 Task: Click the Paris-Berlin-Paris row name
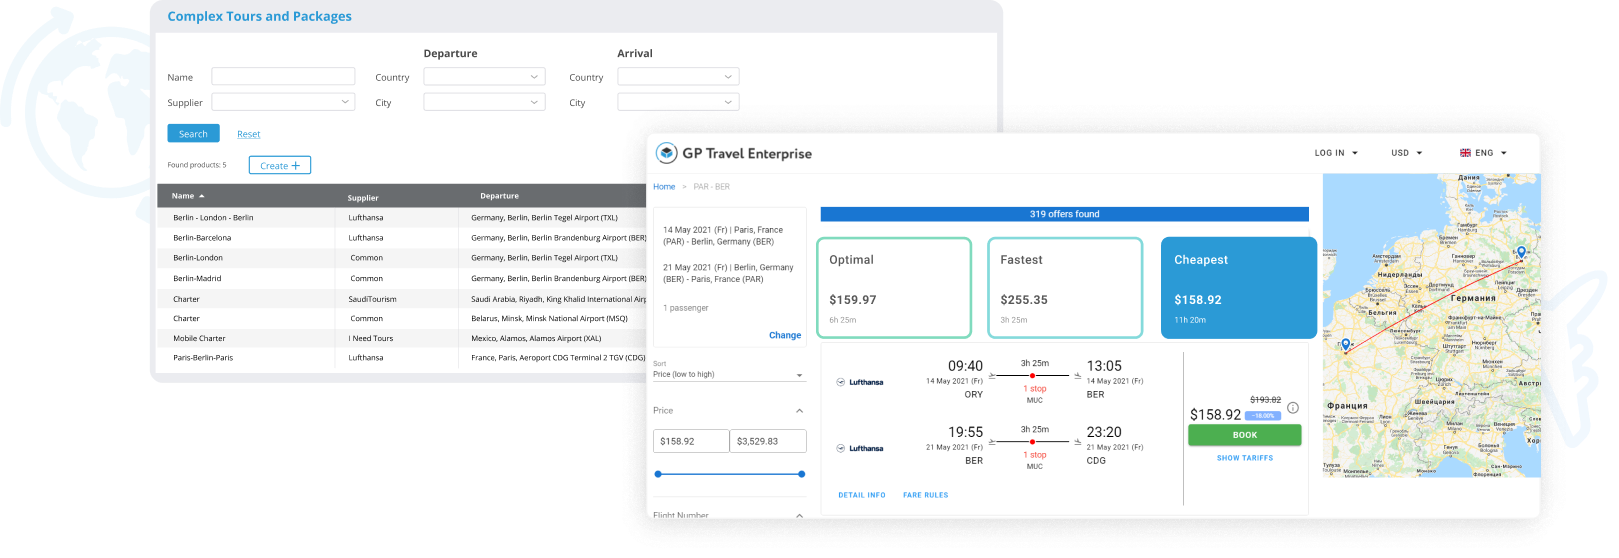pyautogui.click(x=203, y=358)
